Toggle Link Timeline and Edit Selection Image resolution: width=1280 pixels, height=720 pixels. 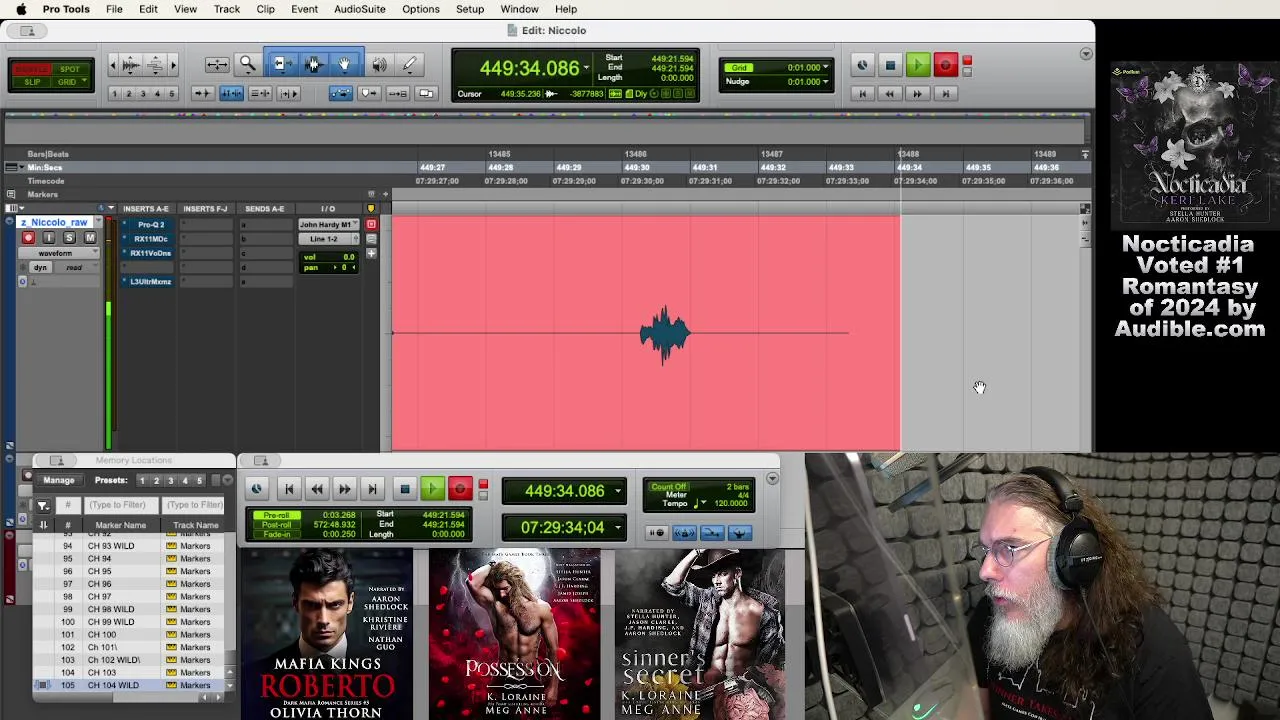click(231, 93)
